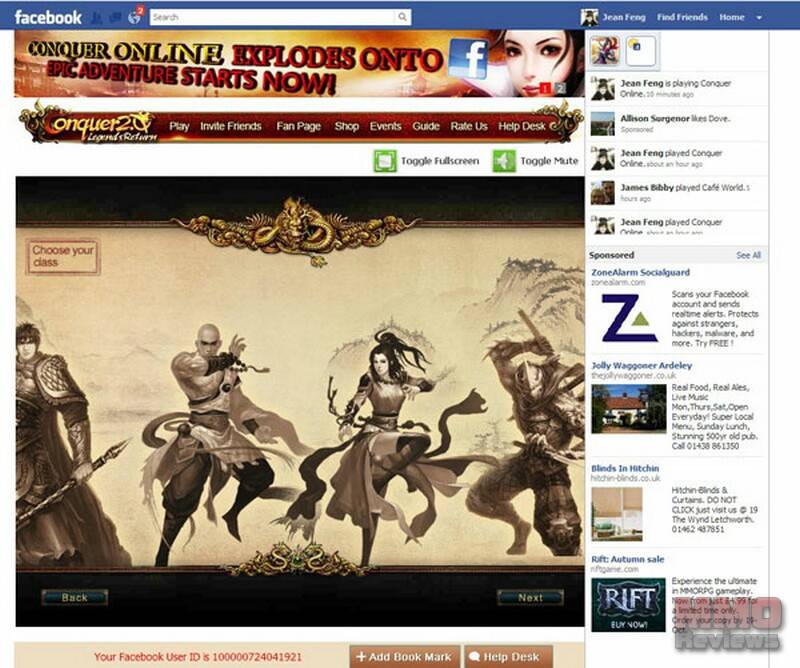The height and width of the screenshot is (668, 800).
Task: Click James Bibby name in ticker
Action: [647, 188]
